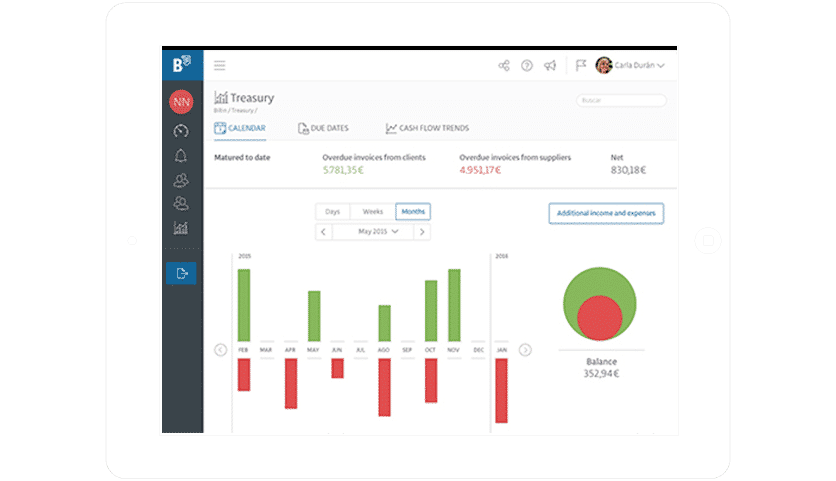Open the help question mark icon
The width and height of the screenshot is (836, 481).
[x=527, y=66]
